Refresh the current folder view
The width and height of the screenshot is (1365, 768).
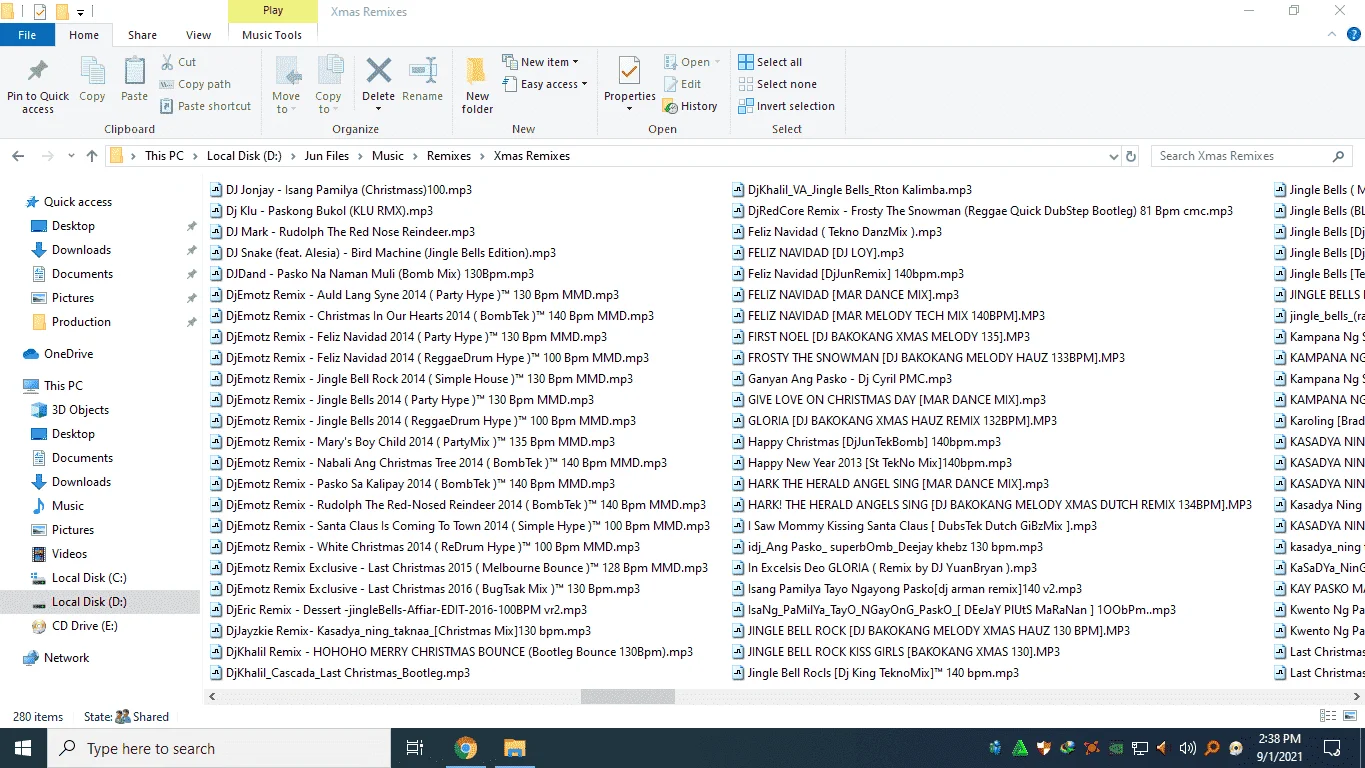1131,156
